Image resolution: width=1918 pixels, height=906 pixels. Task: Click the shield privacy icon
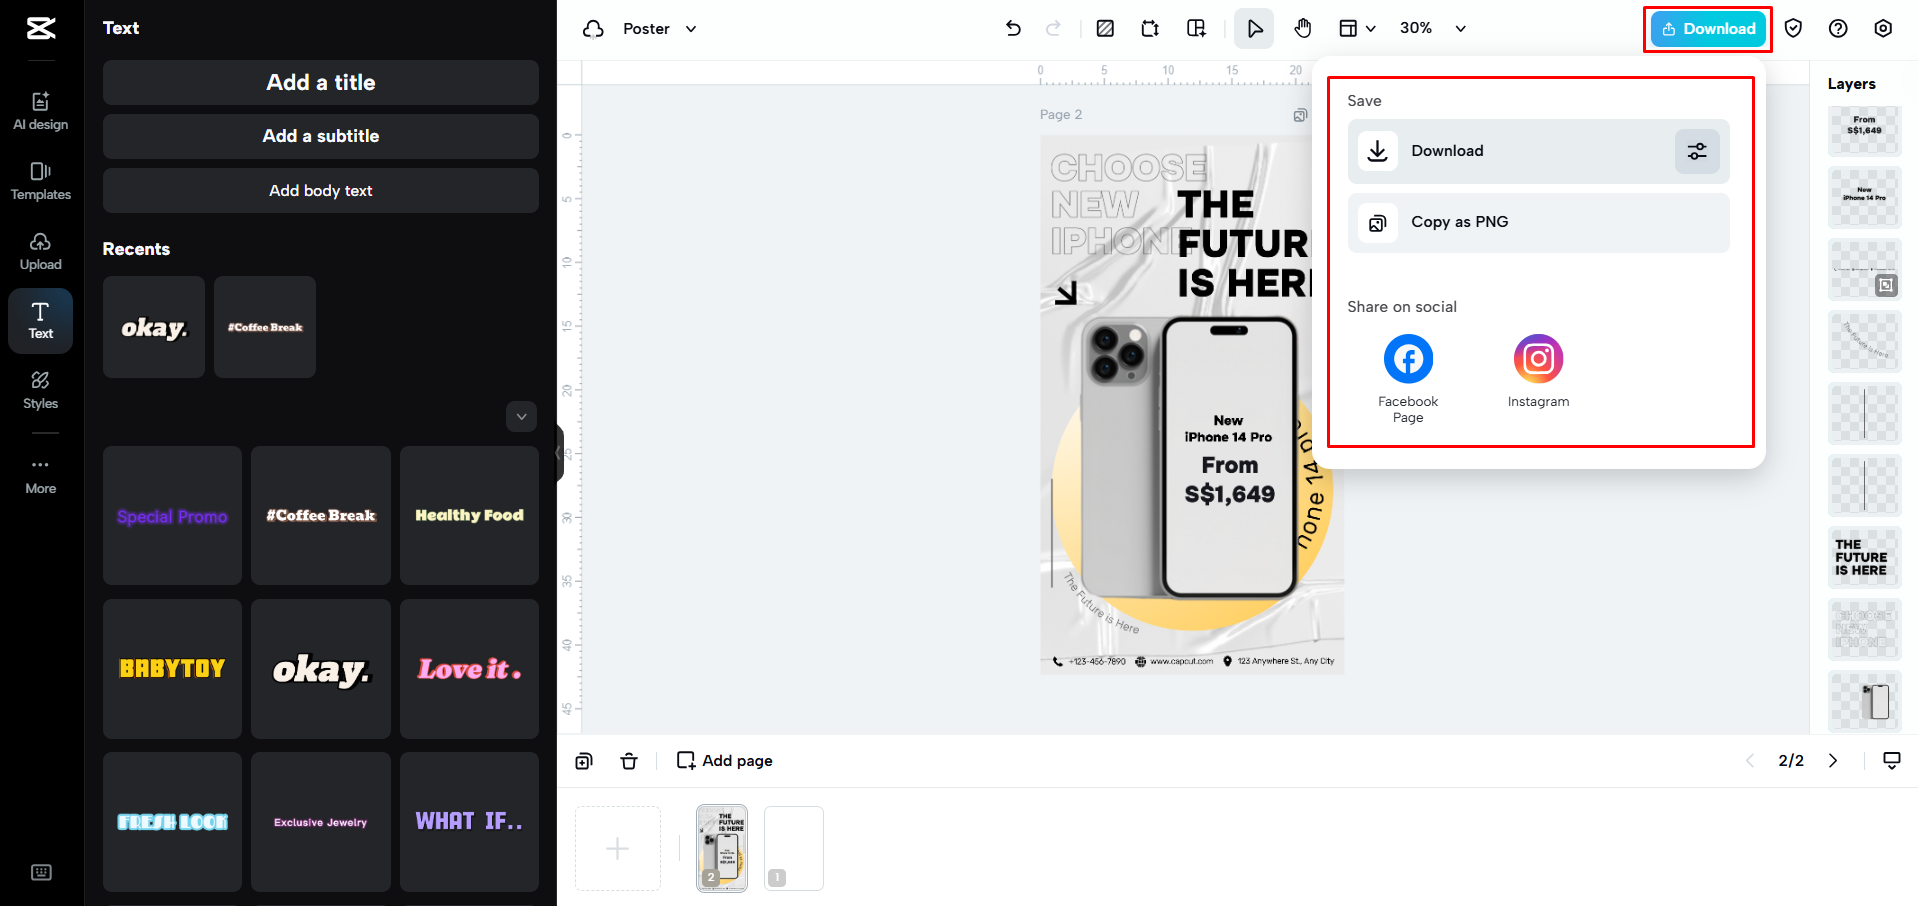1793,29
